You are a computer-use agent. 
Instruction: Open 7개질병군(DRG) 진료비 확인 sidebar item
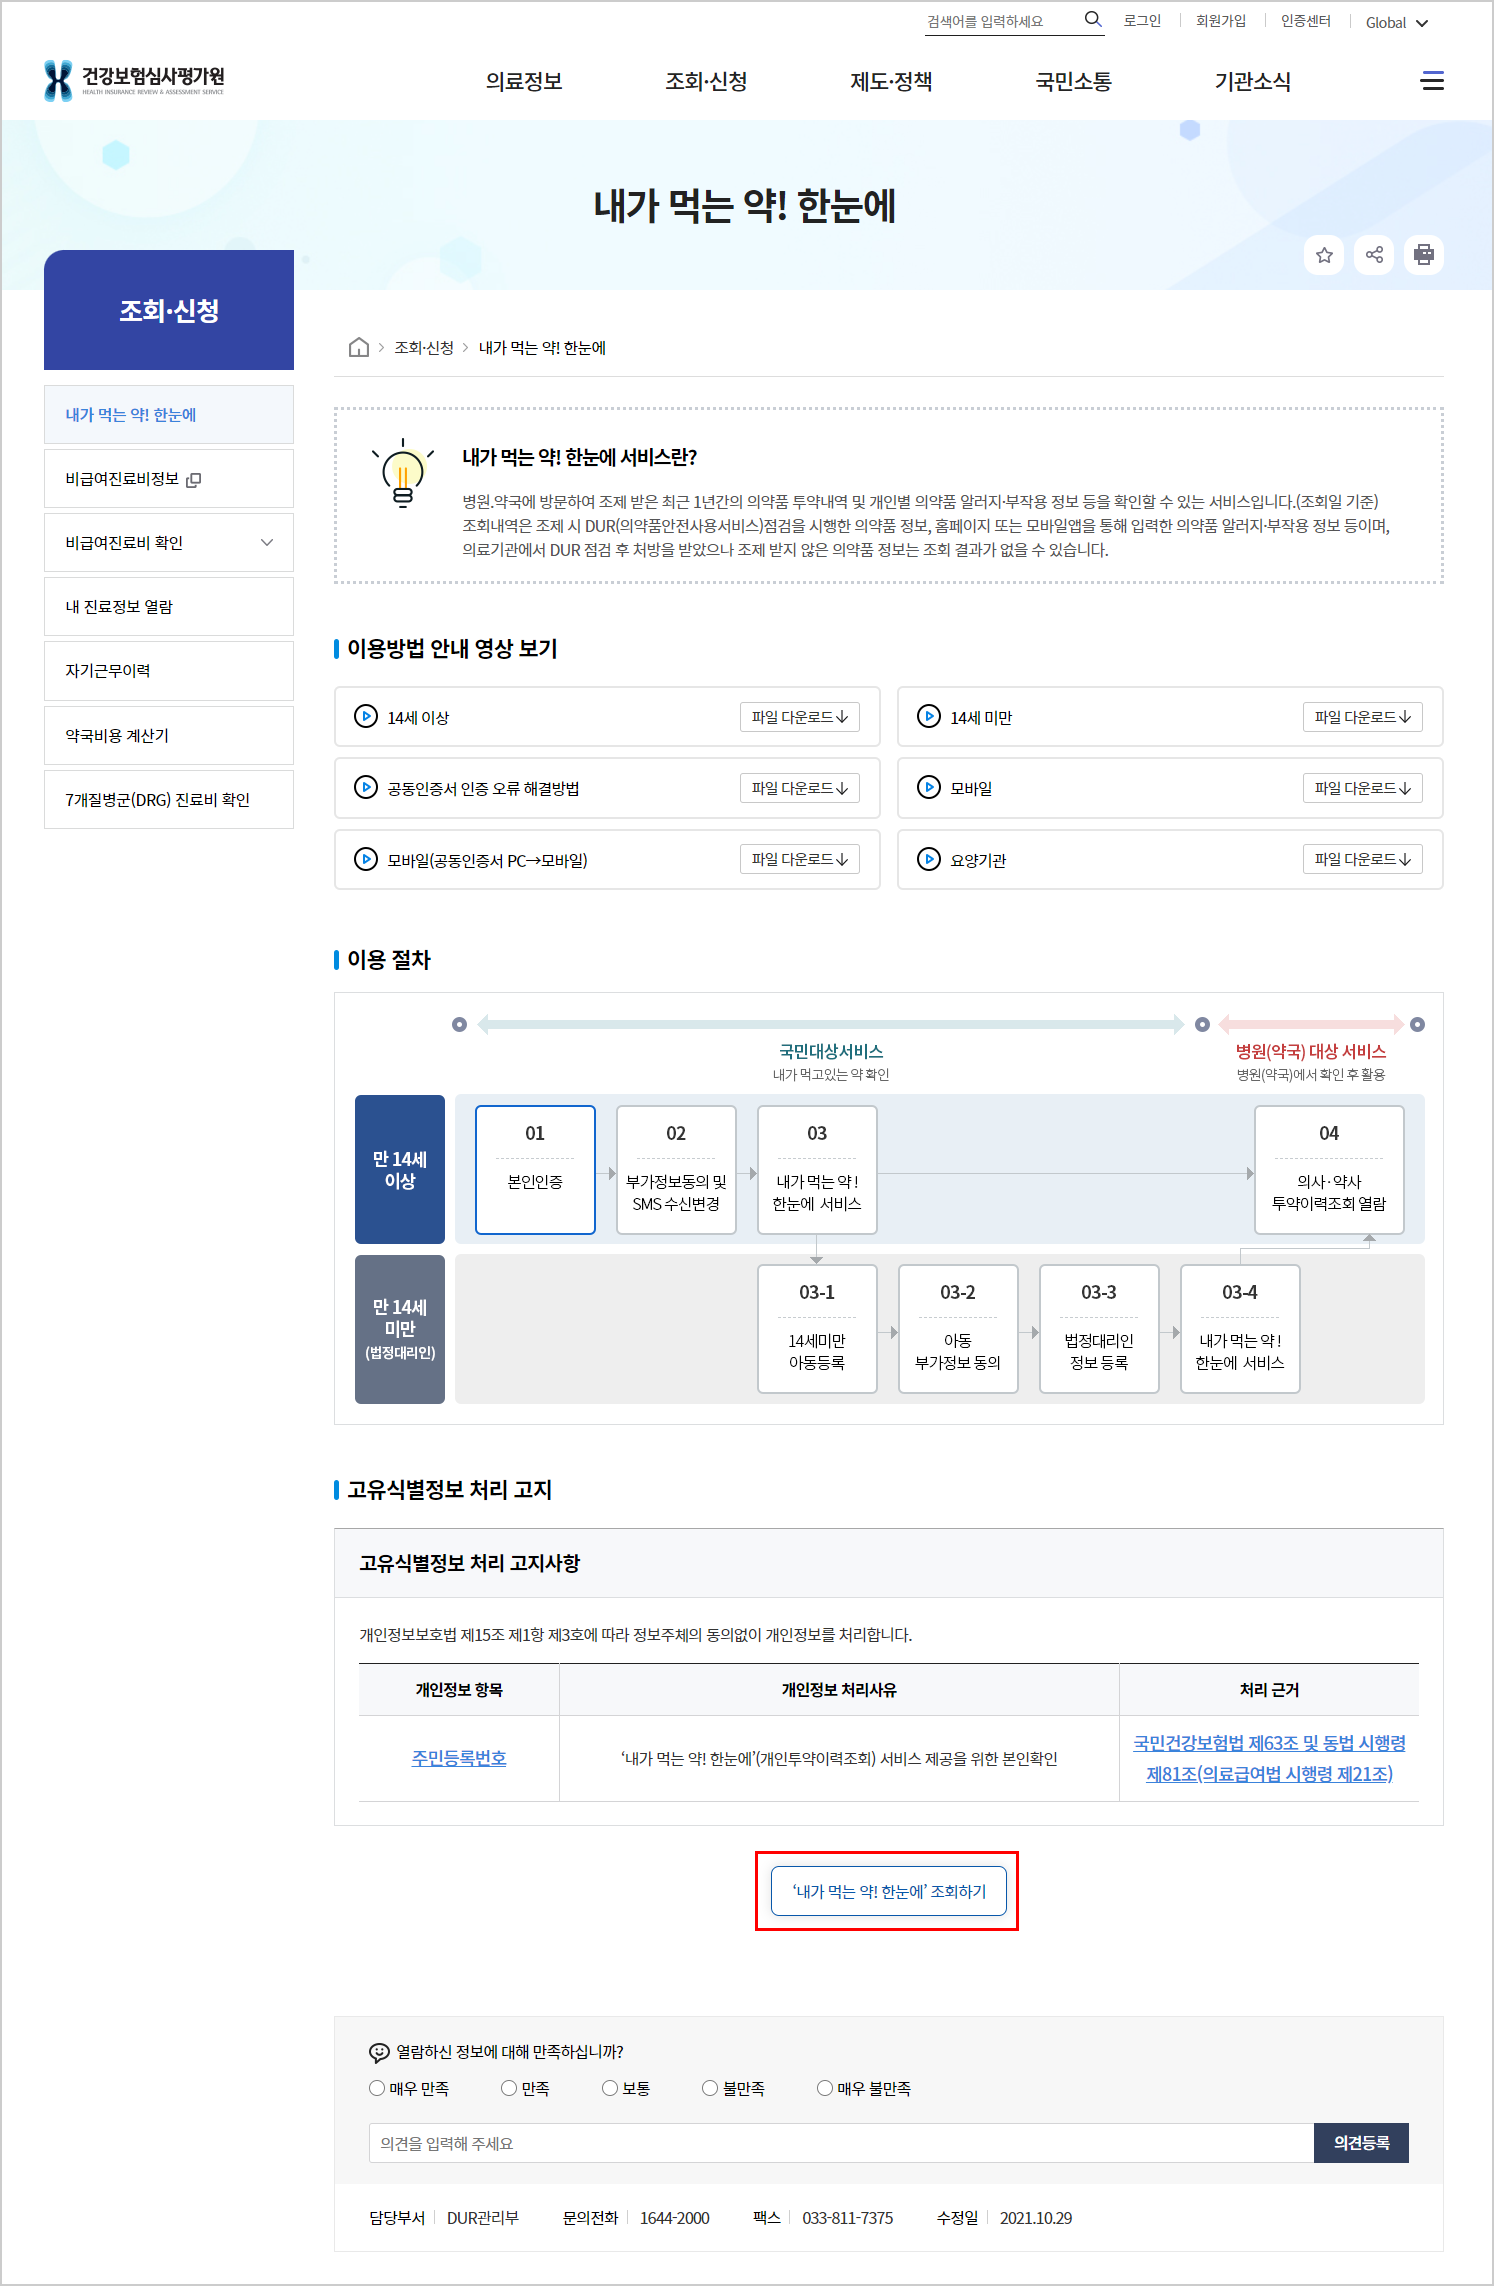(x=169, y=799)
